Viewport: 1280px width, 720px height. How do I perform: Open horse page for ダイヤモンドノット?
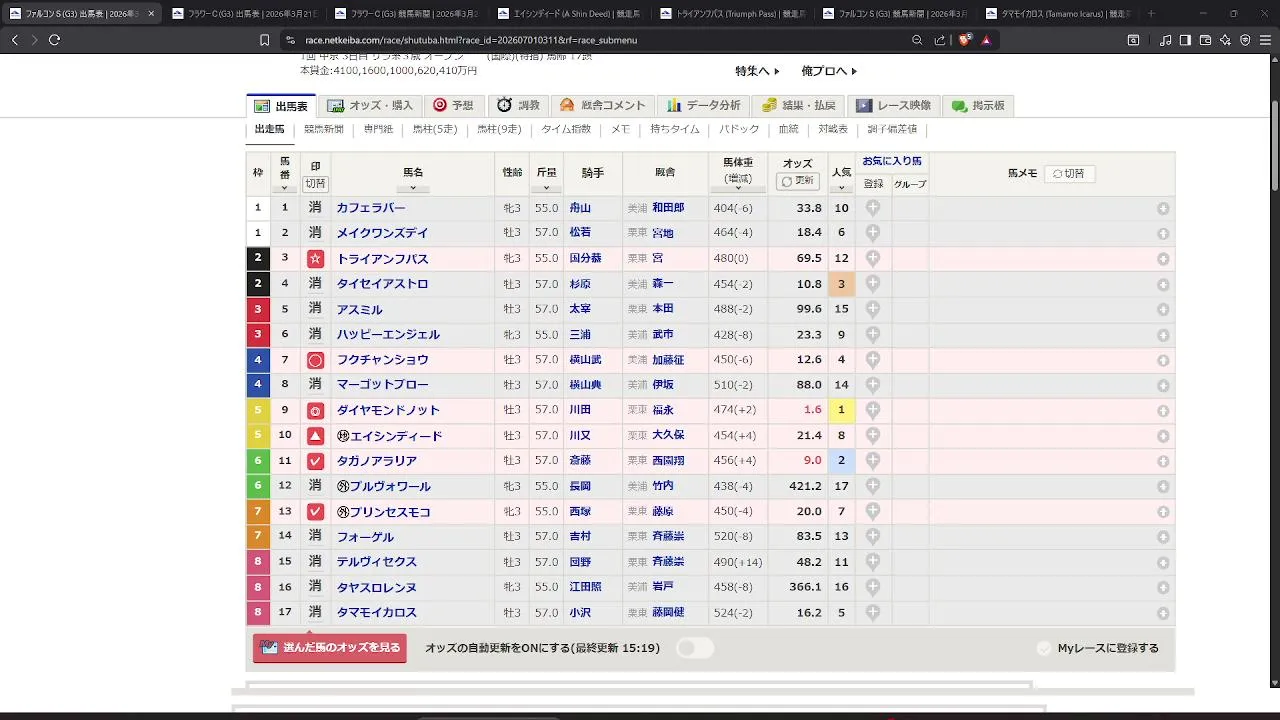pos(388,410)
